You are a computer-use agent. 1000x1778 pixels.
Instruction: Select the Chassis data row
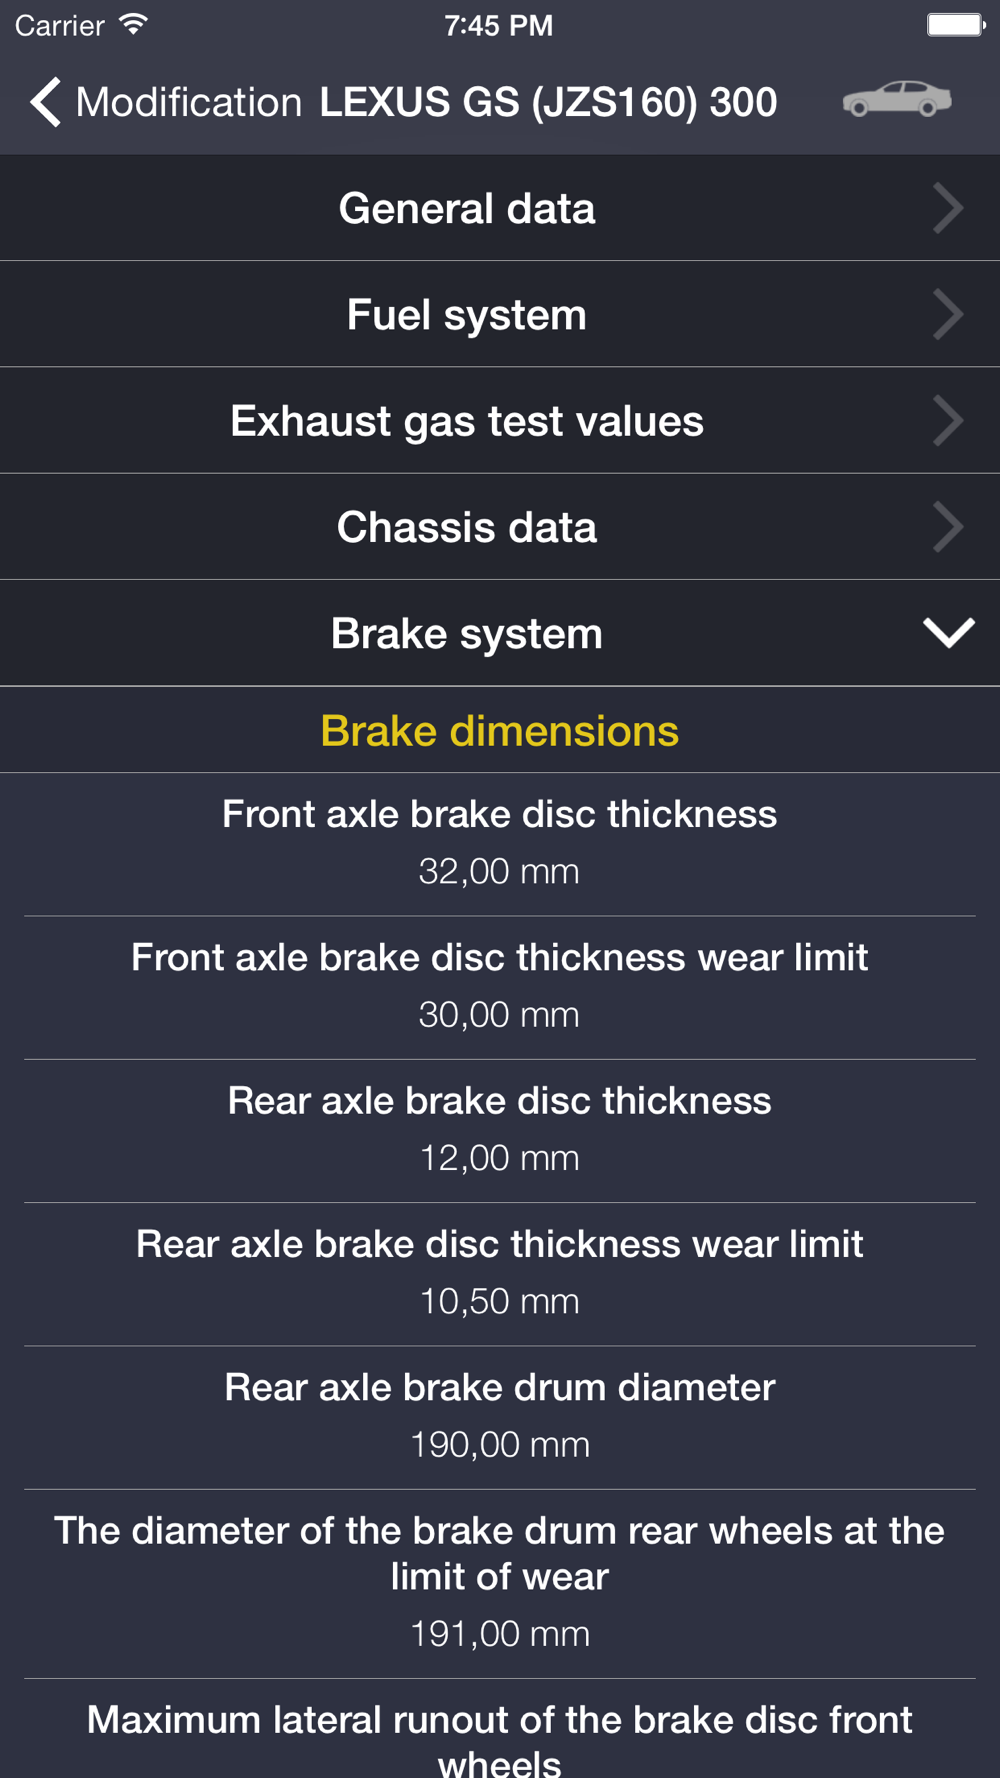tap(466, 527)
